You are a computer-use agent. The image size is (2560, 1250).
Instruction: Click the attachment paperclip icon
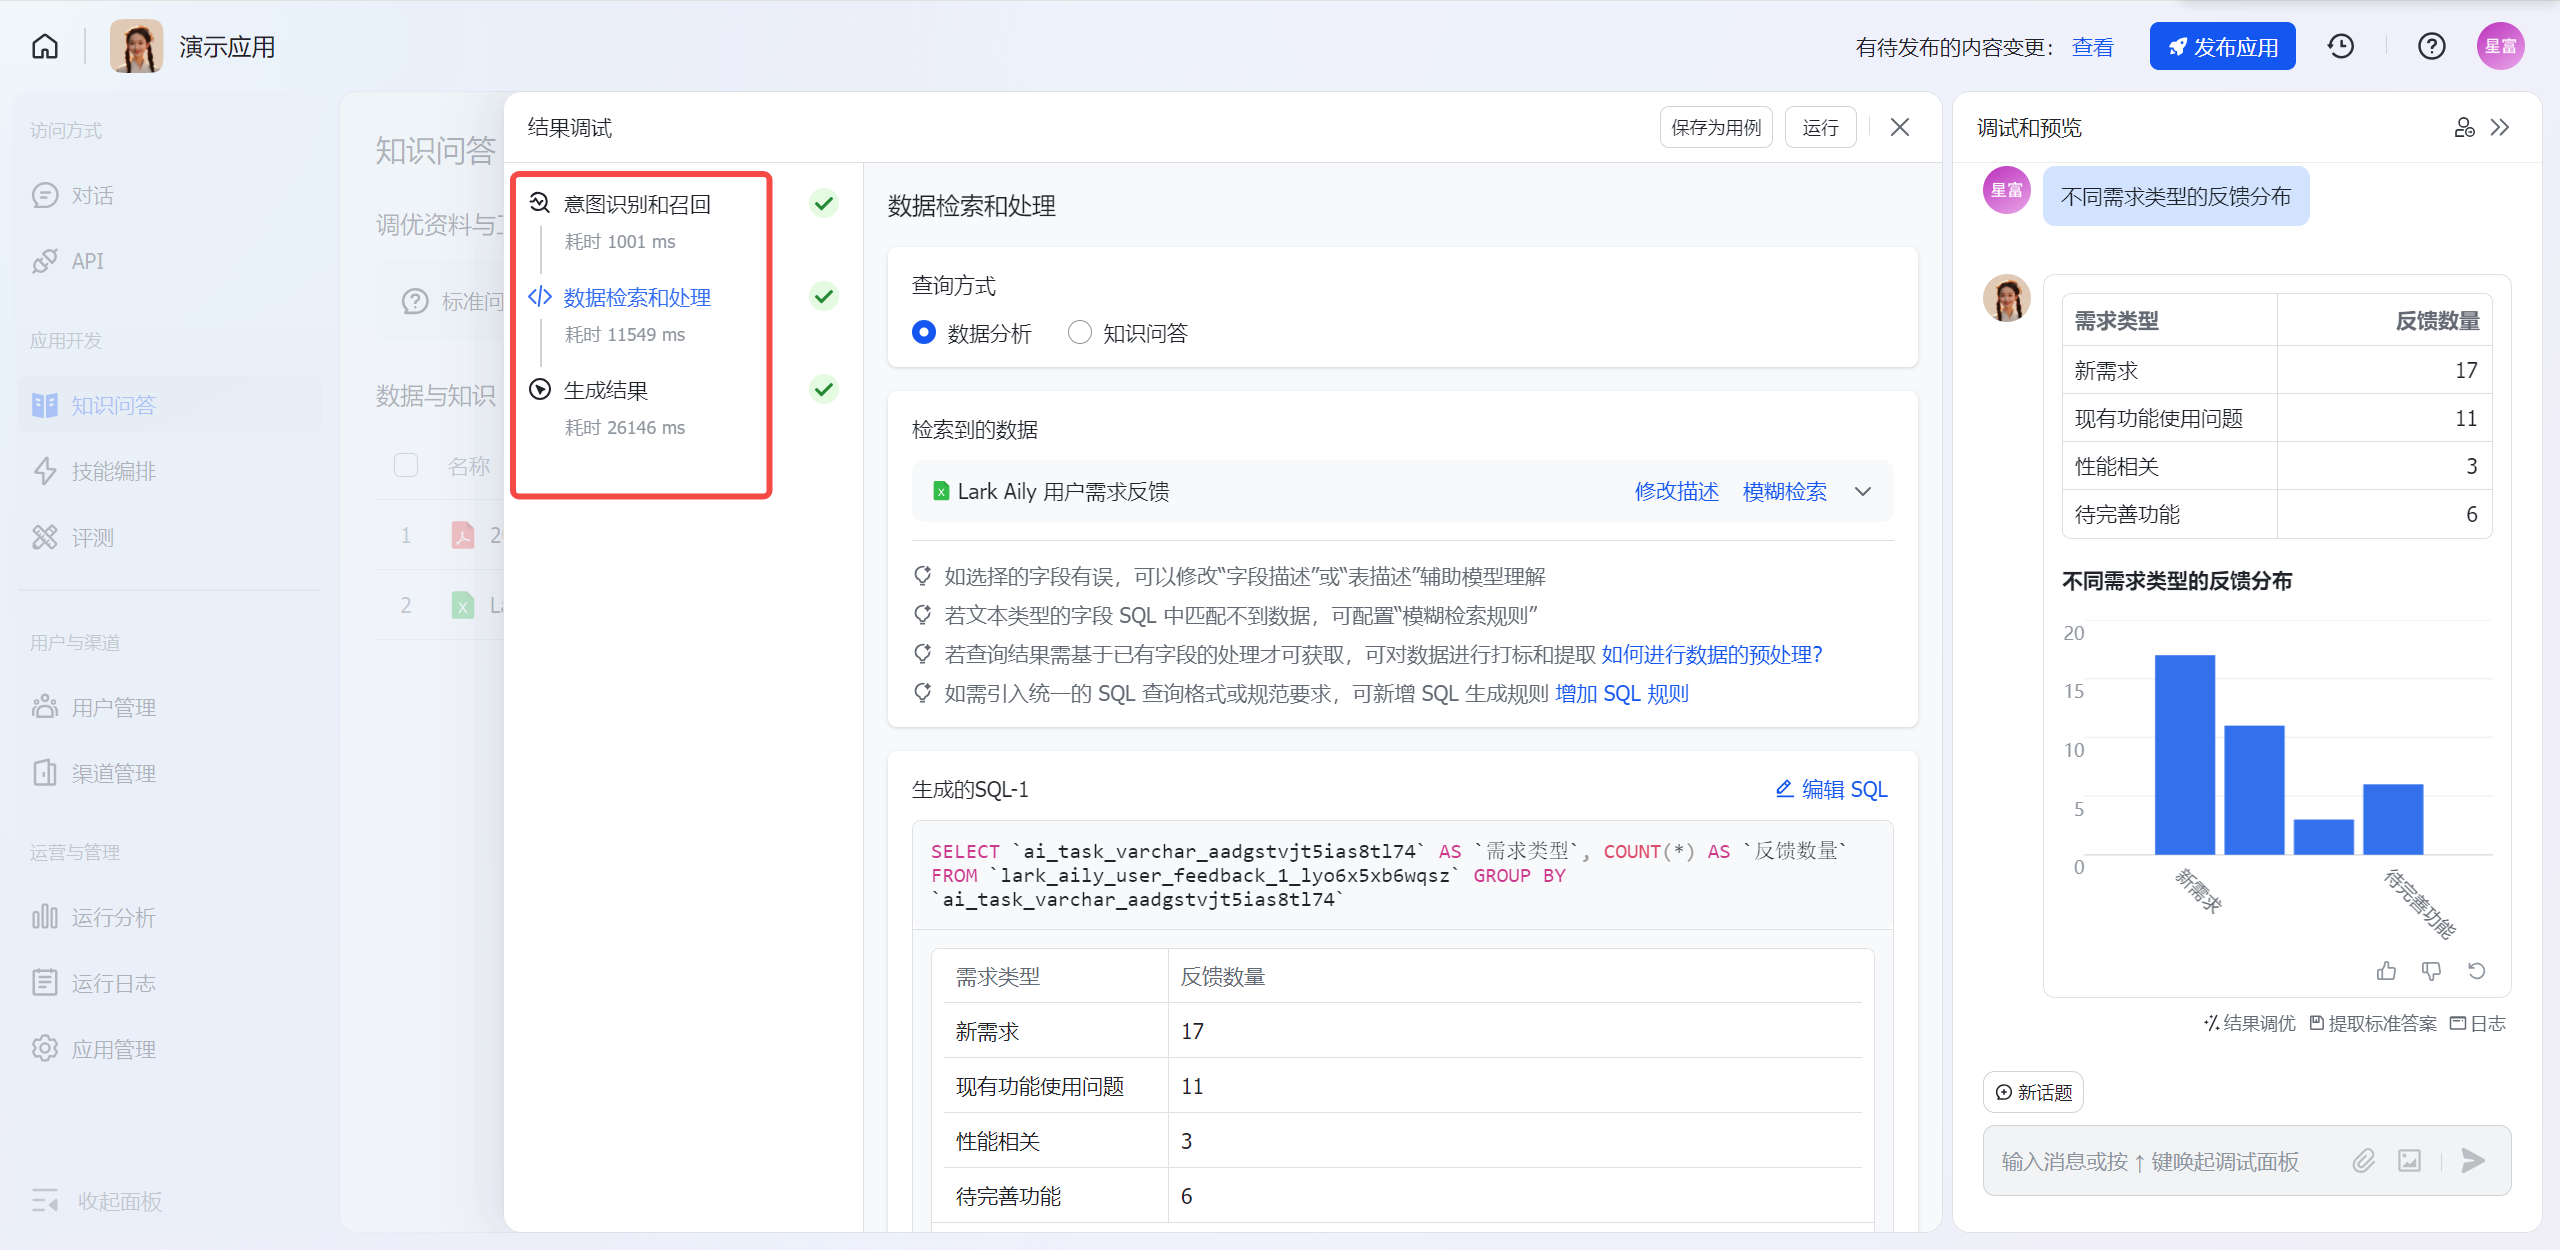(2363, 1160)
